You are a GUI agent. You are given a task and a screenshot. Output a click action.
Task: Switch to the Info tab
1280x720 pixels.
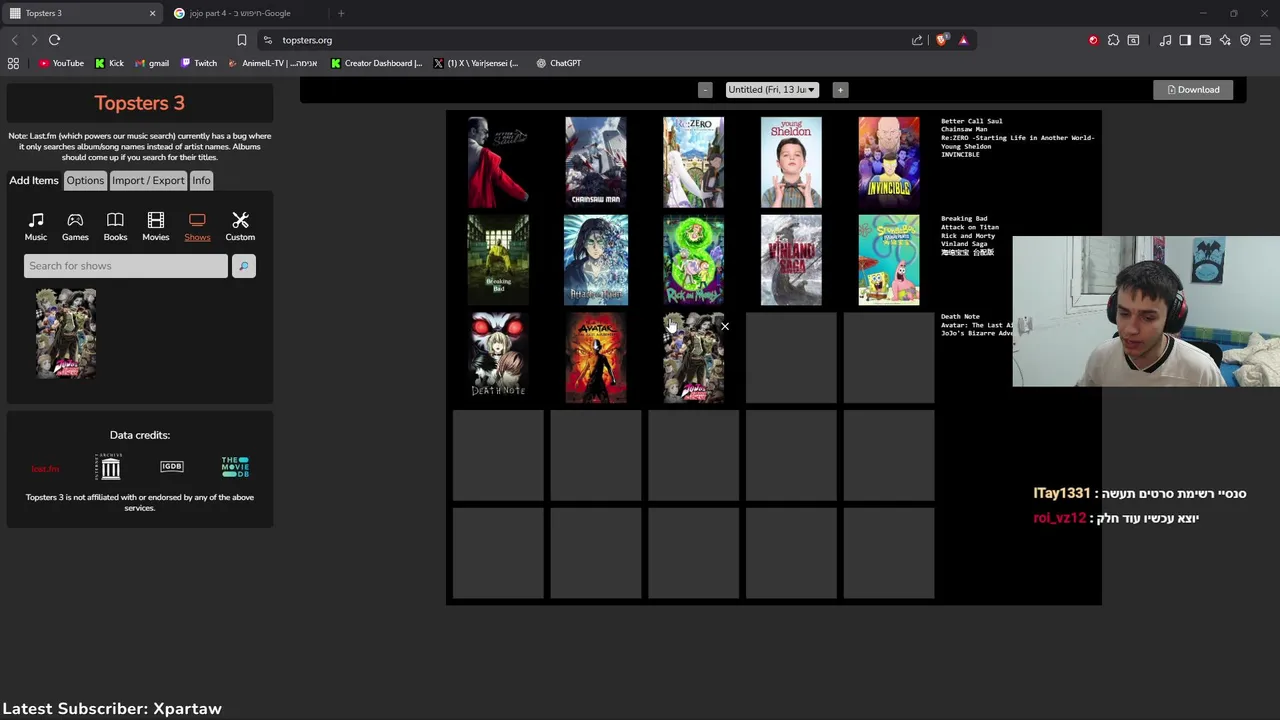pos(201,180)
